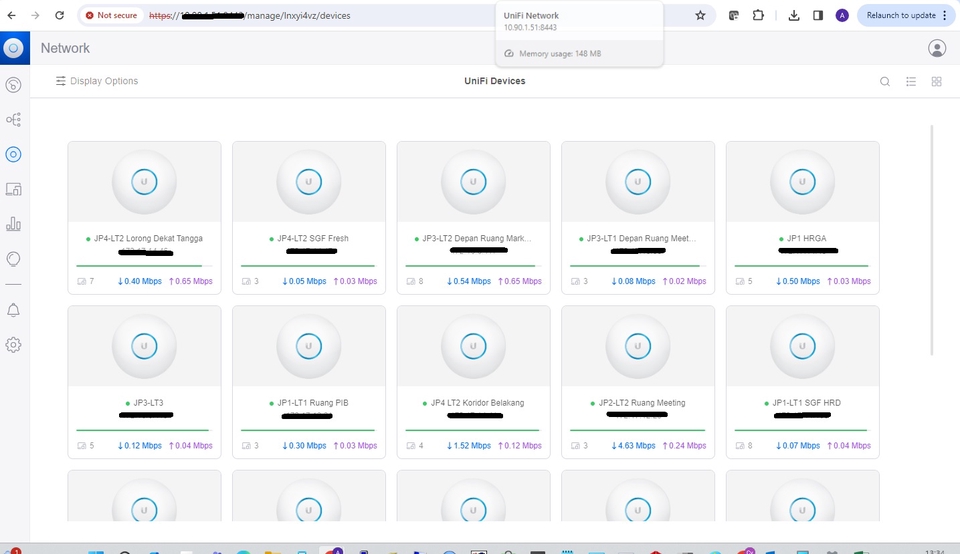Click the 0.40 Mbps download value
Screen dimensions: 960x554
140,281
